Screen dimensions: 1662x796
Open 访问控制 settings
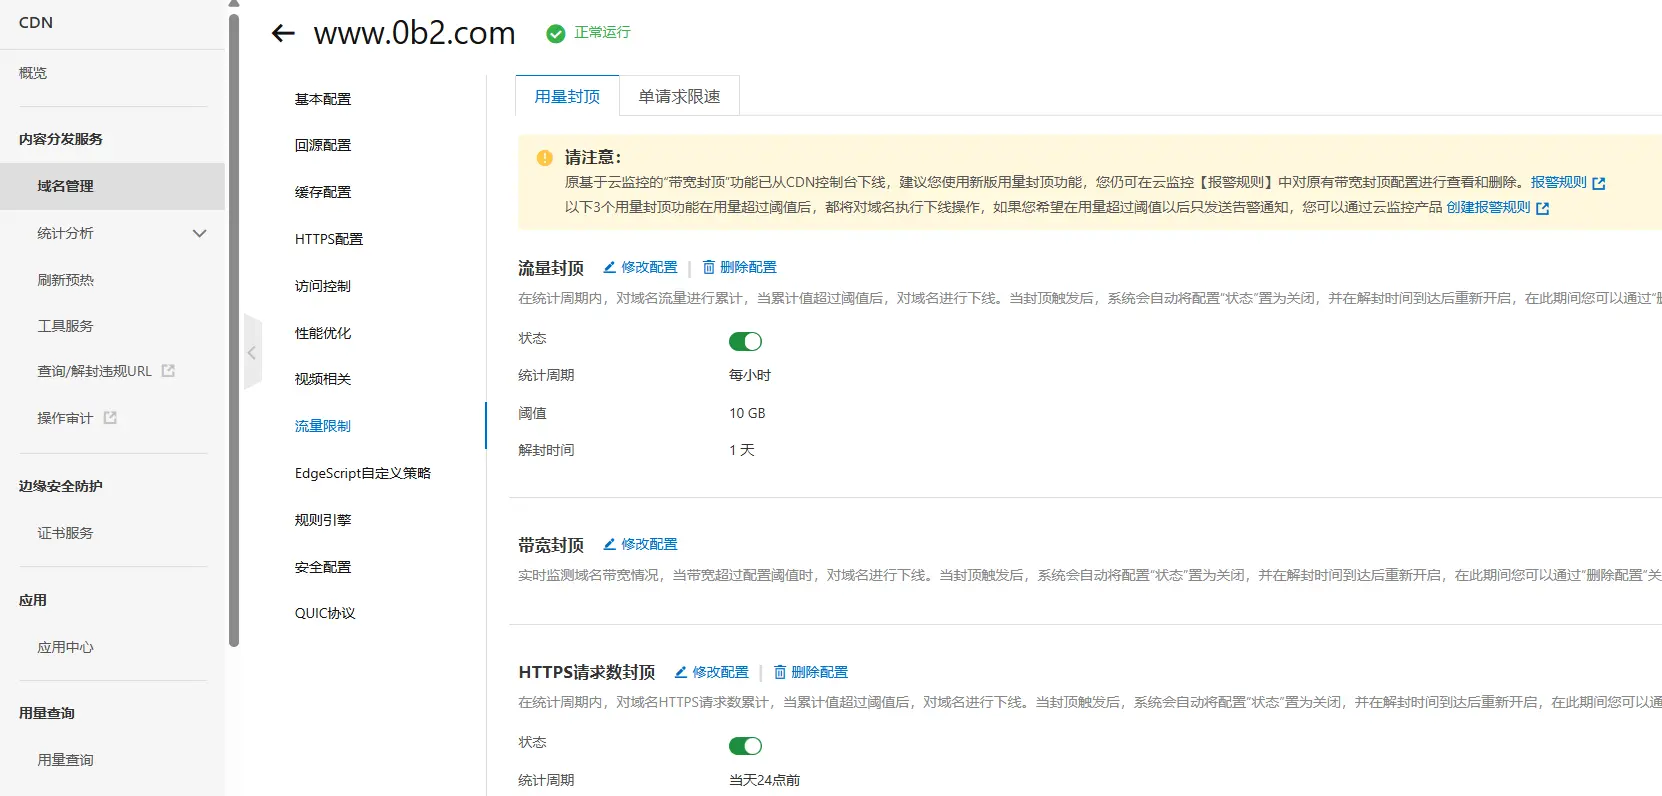(x=323, y=286)
